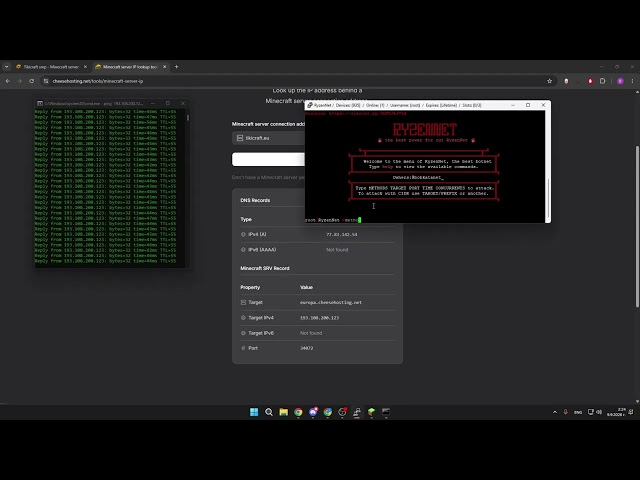Viewport: 640px width, 480px height.
Task: Switch to the Tikicraft smp browser tab
Action: pyautogui.click(x=51, y=67)
